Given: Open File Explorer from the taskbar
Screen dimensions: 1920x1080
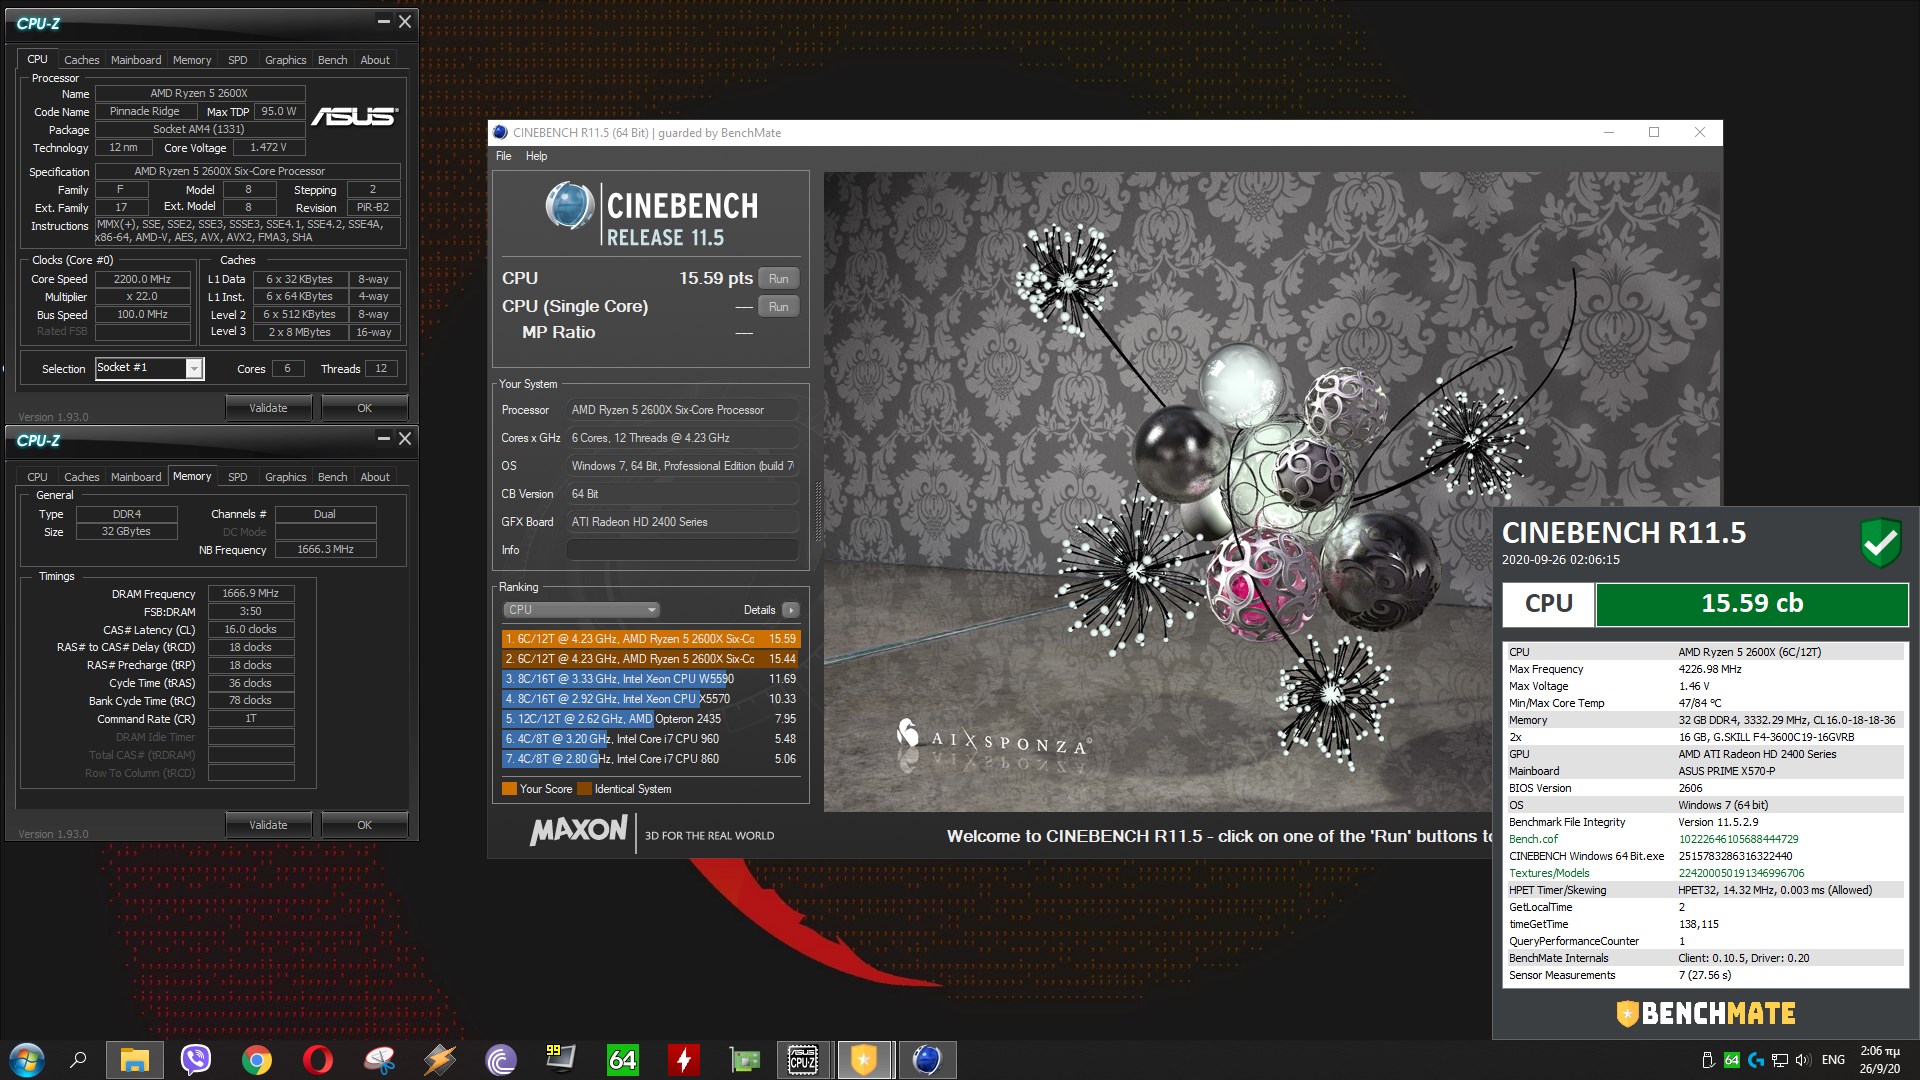Looking at the screenshot, I should [x=135, y=1060].
